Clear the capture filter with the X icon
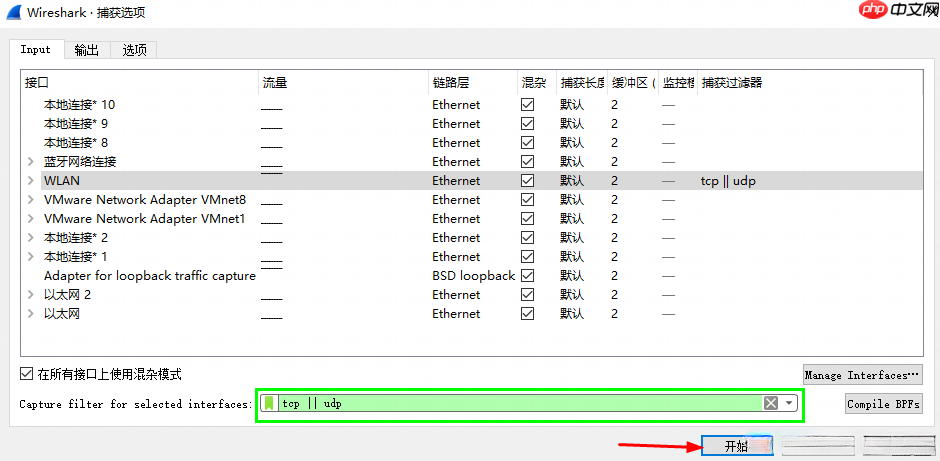 point(771,403)
